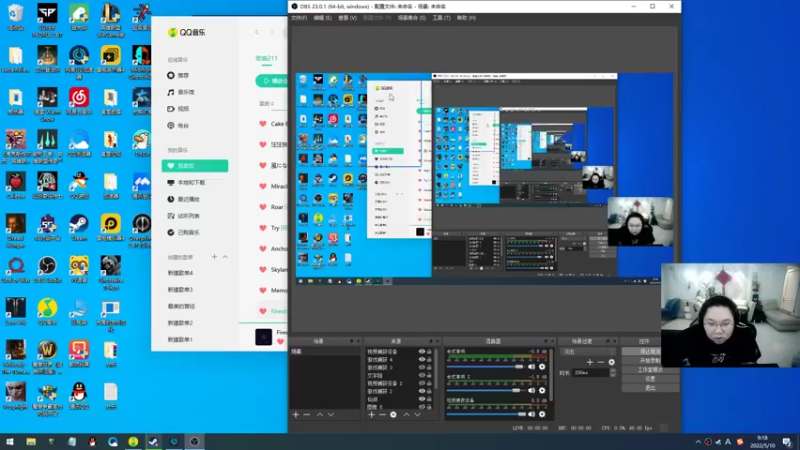Toggle lock on 窗口捕获 4 source
800x450 pixels.
click(x=429, y=359)
